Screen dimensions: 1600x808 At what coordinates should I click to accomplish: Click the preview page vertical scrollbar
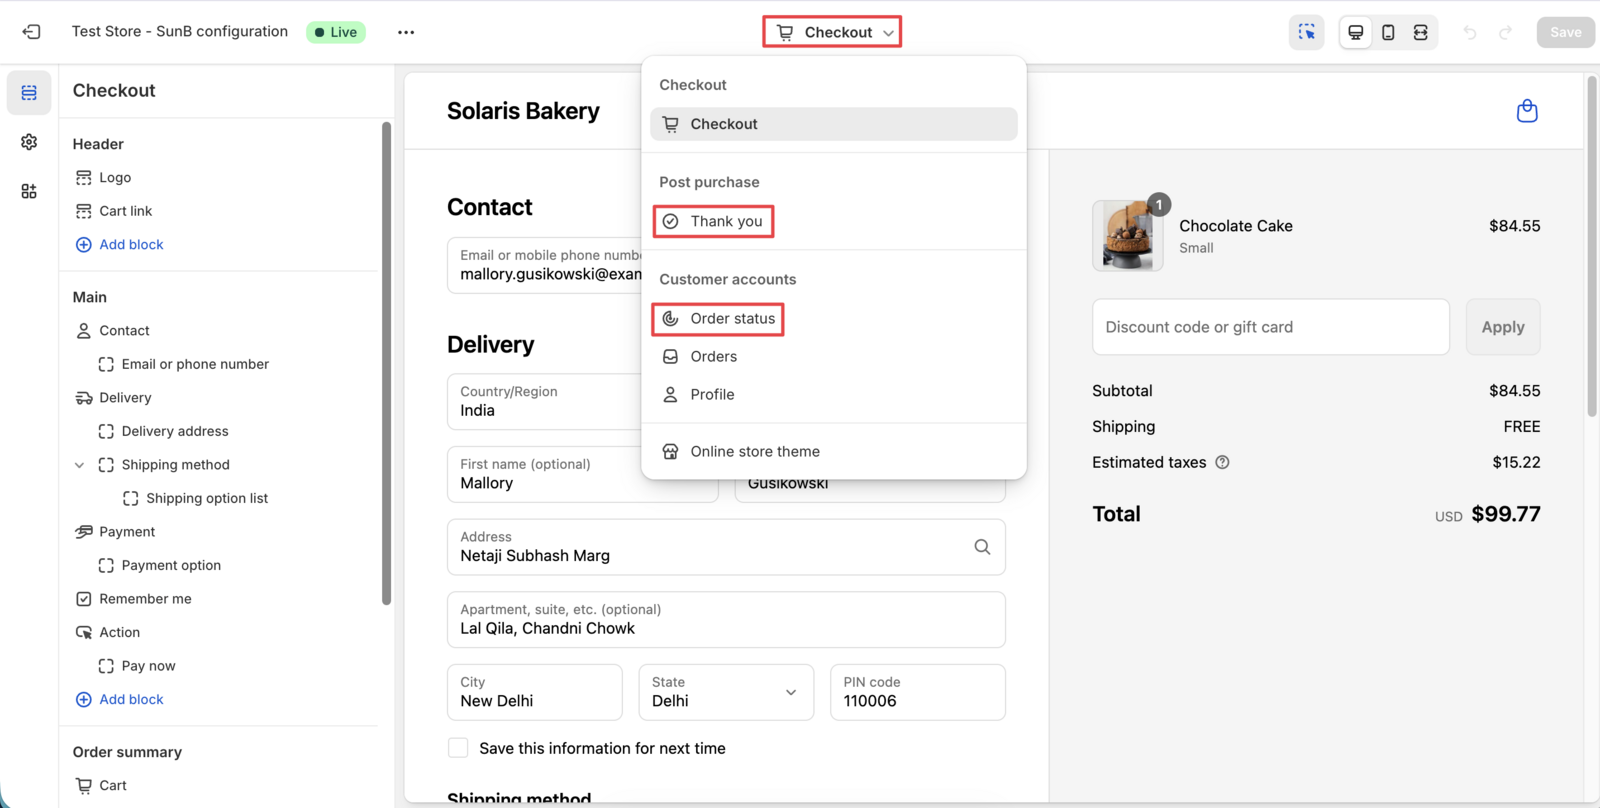click(1592, 246)
